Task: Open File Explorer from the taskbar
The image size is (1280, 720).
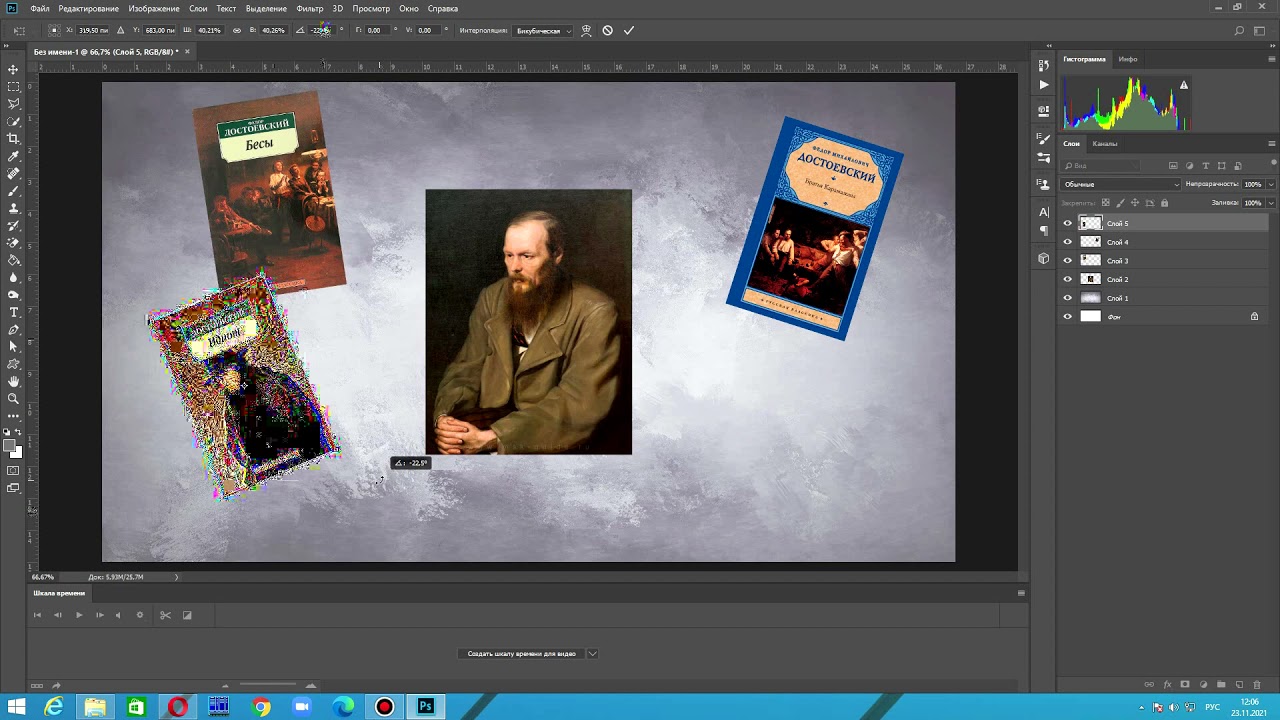Action: pos(95,707)
